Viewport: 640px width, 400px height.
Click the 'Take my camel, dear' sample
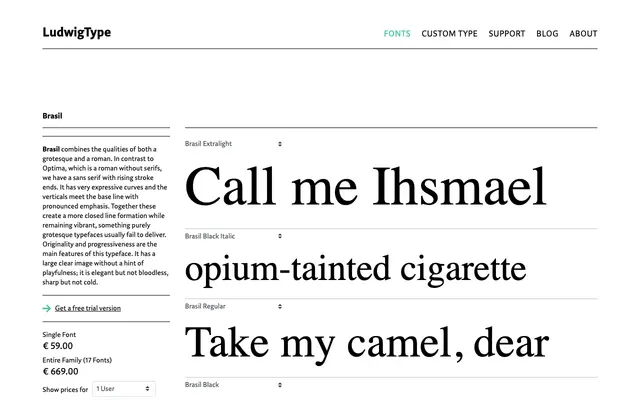(367, 344)
